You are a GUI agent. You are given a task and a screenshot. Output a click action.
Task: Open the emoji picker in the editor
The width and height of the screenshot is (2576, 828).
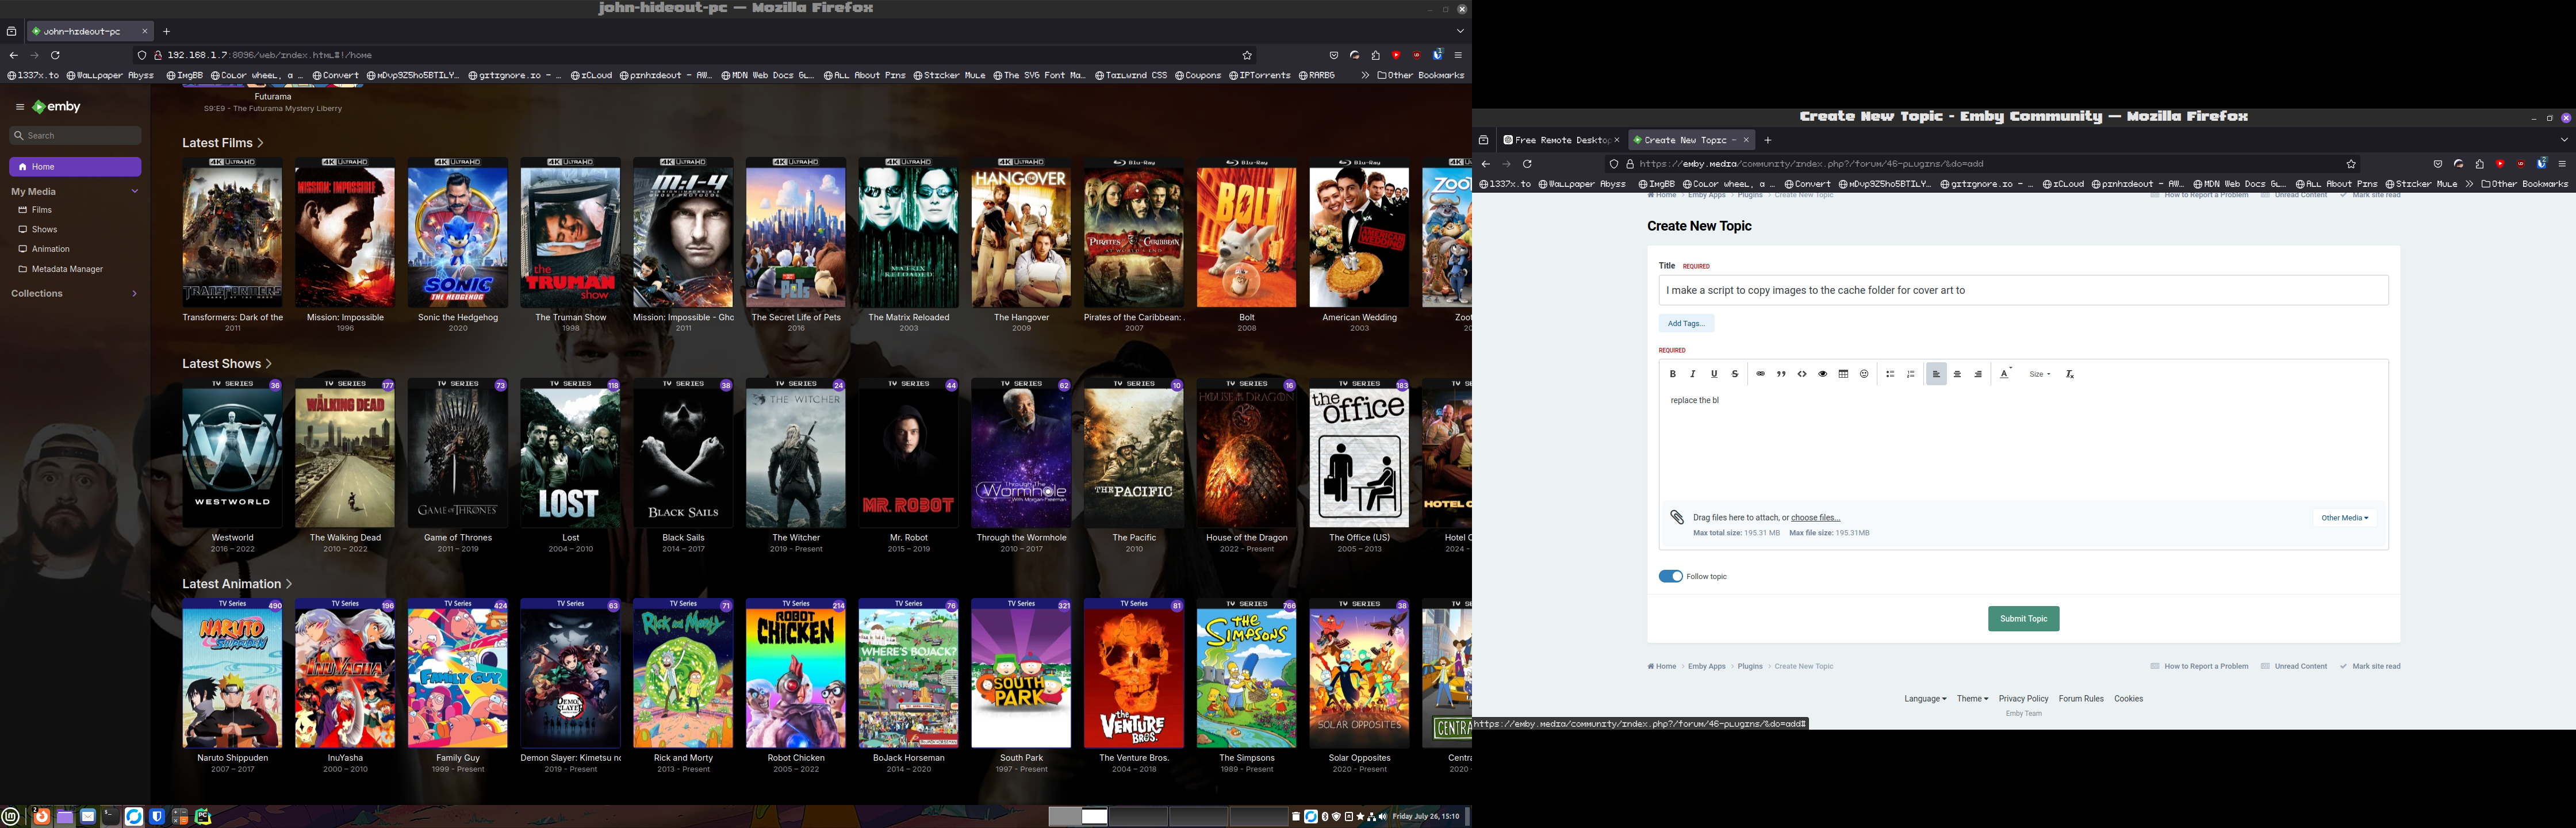pos(1864,374)
